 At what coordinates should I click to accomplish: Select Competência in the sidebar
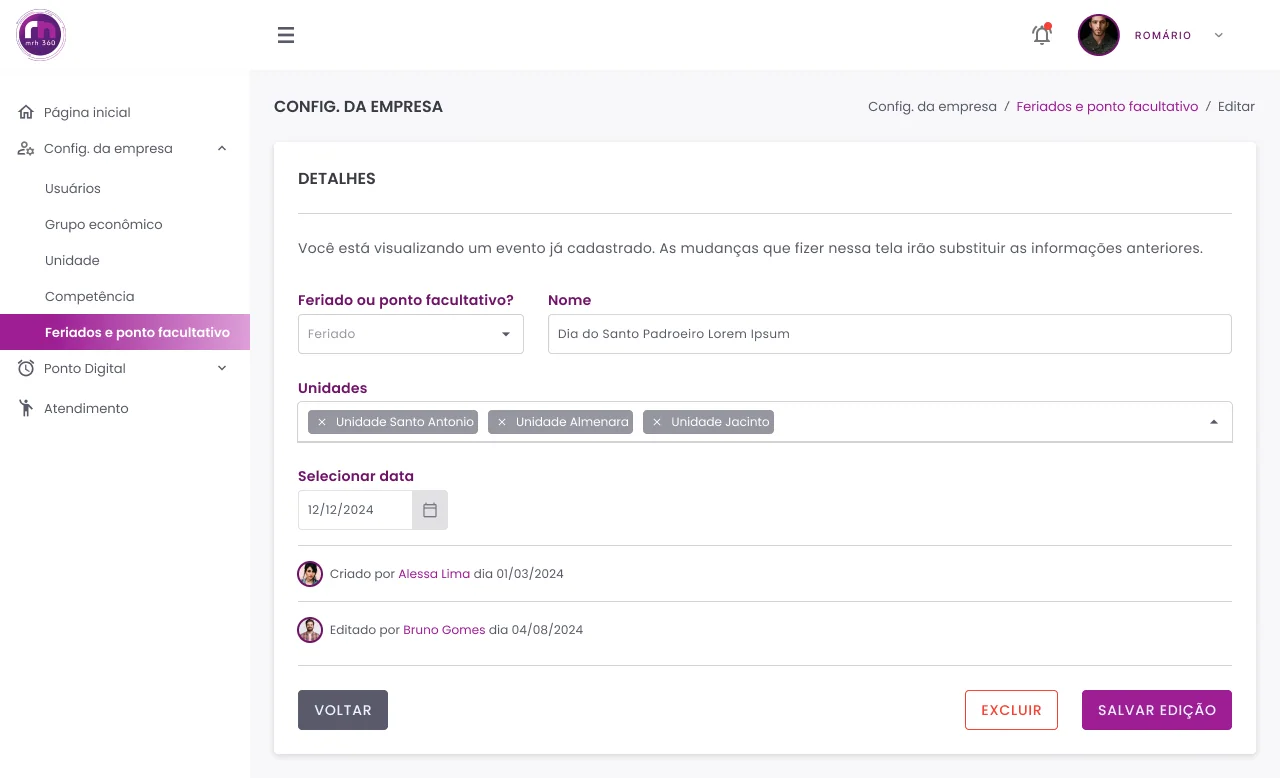pos(89,296)
